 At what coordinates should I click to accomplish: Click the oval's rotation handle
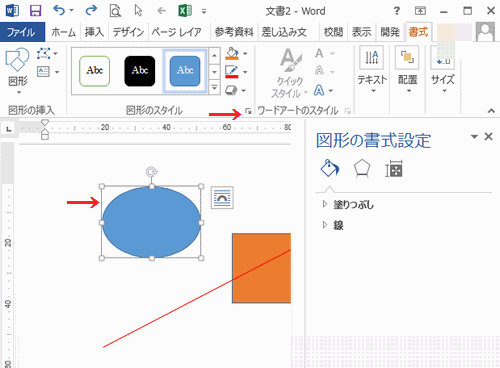(x=152, y=172)
